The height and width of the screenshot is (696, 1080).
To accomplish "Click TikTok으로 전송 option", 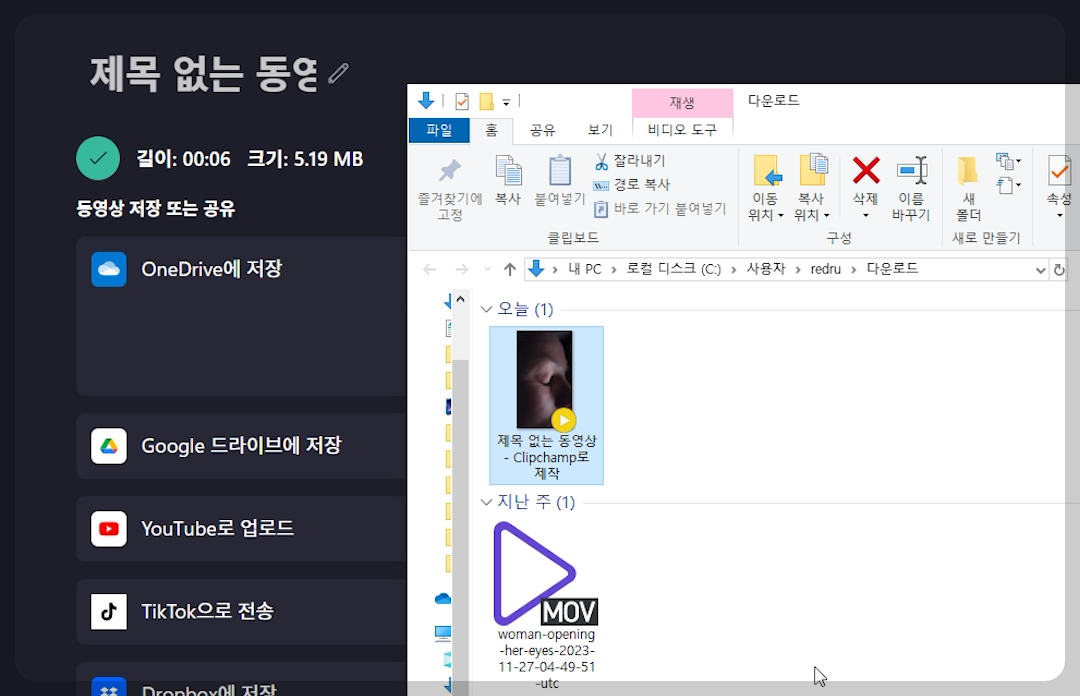I will pos(207,611).
